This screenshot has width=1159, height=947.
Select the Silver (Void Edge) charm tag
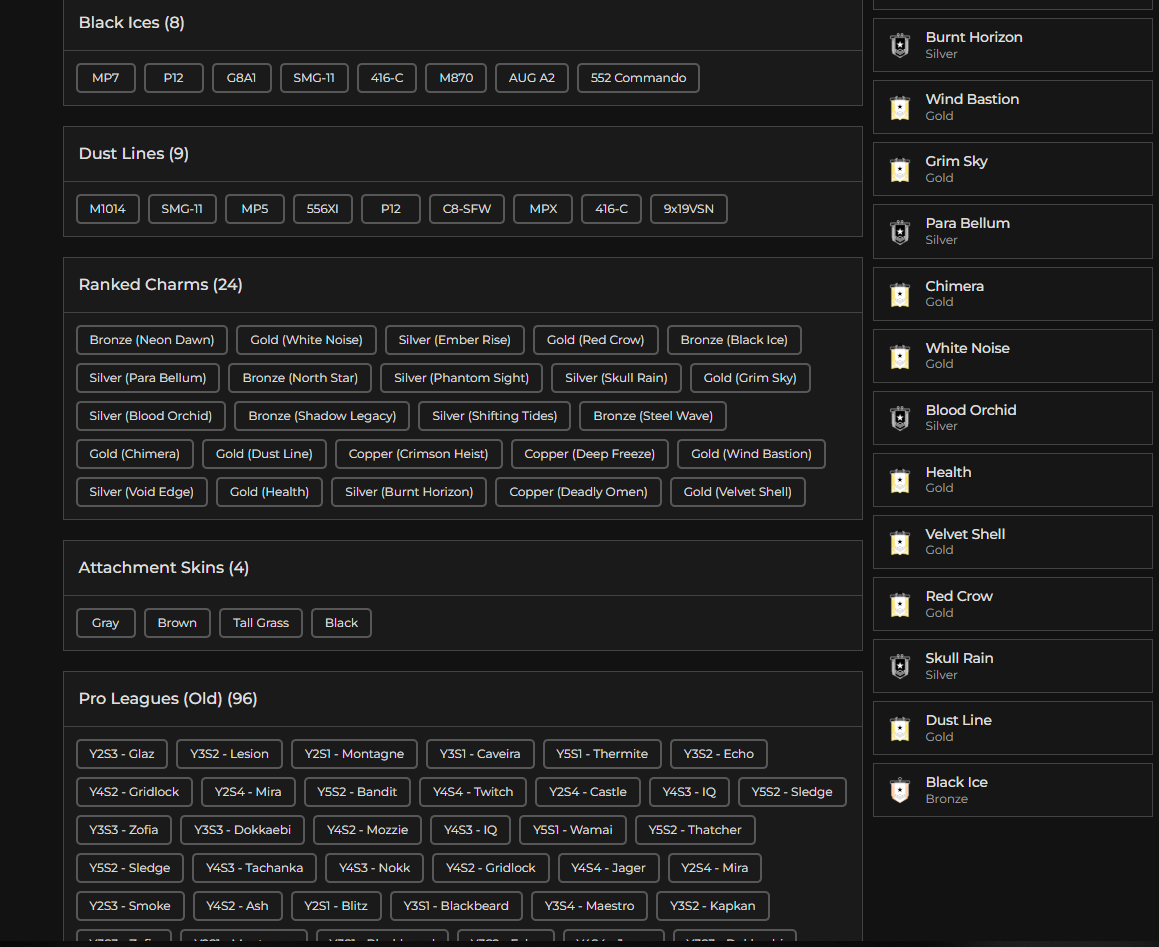tap(141, 492)
